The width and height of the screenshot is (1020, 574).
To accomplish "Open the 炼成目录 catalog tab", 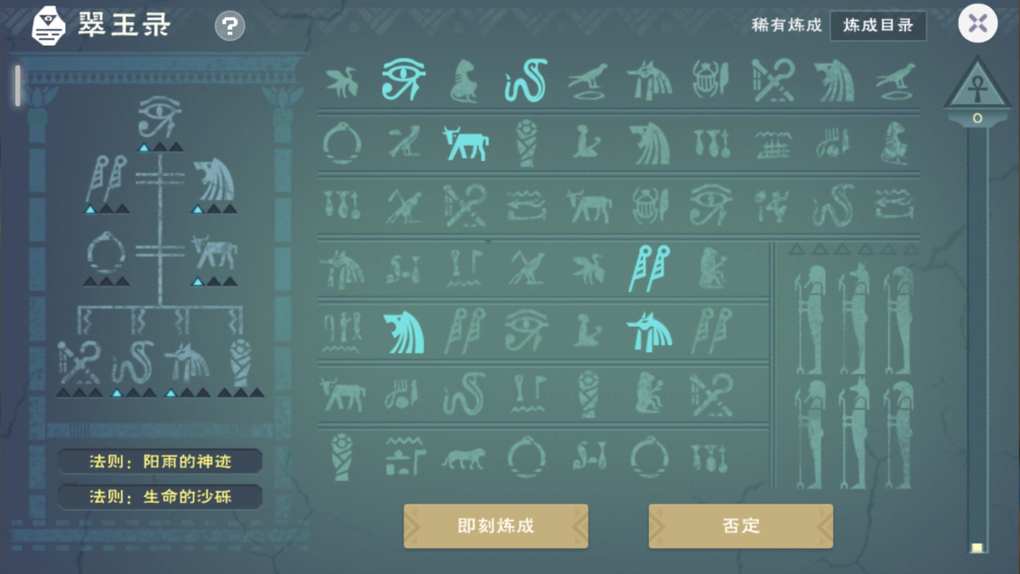I will coord(878,25).
